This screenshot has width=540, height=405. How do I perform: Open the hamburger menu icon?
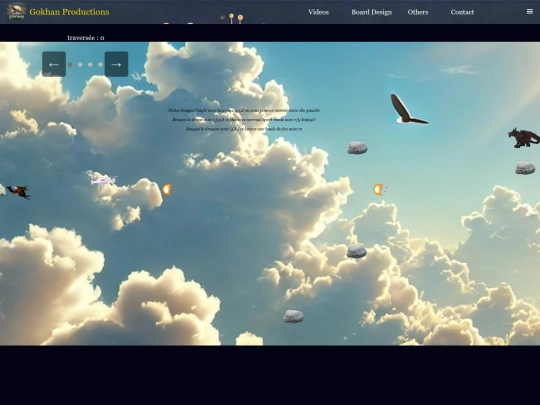pos(530,12)
